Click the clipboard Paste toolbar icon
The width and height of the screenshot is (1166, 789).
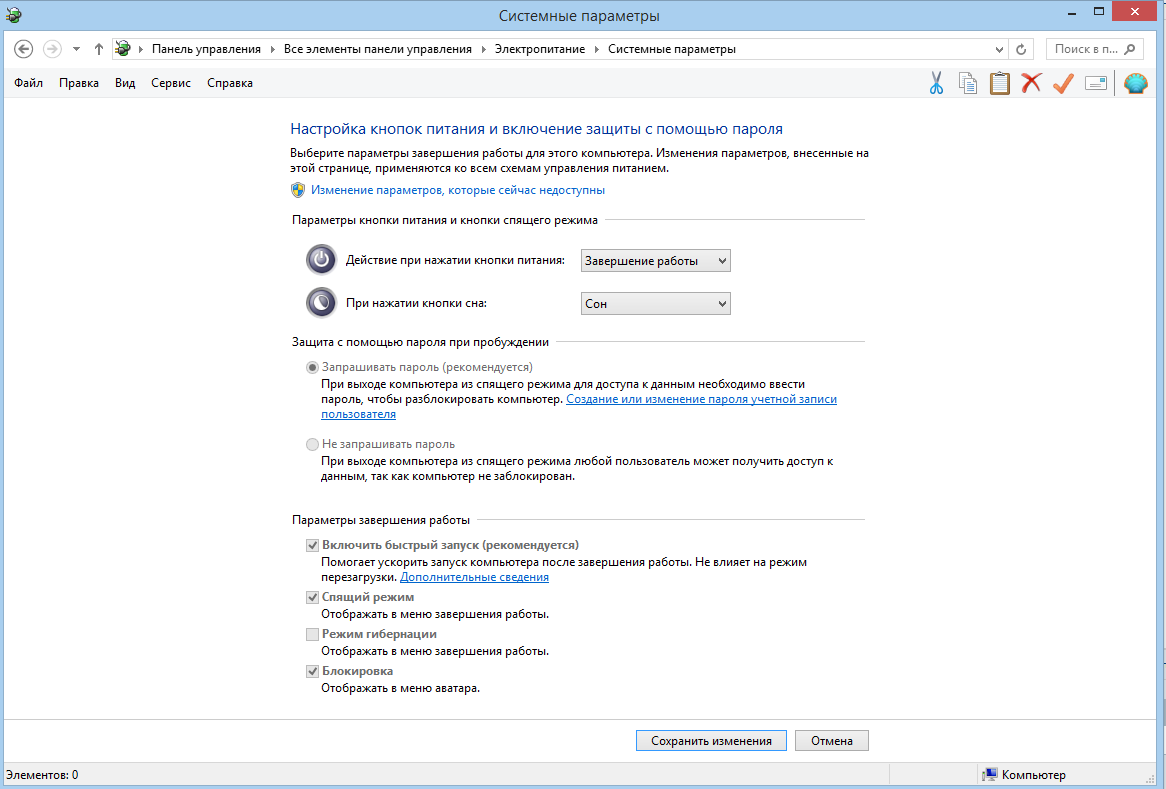coord(999,83)
